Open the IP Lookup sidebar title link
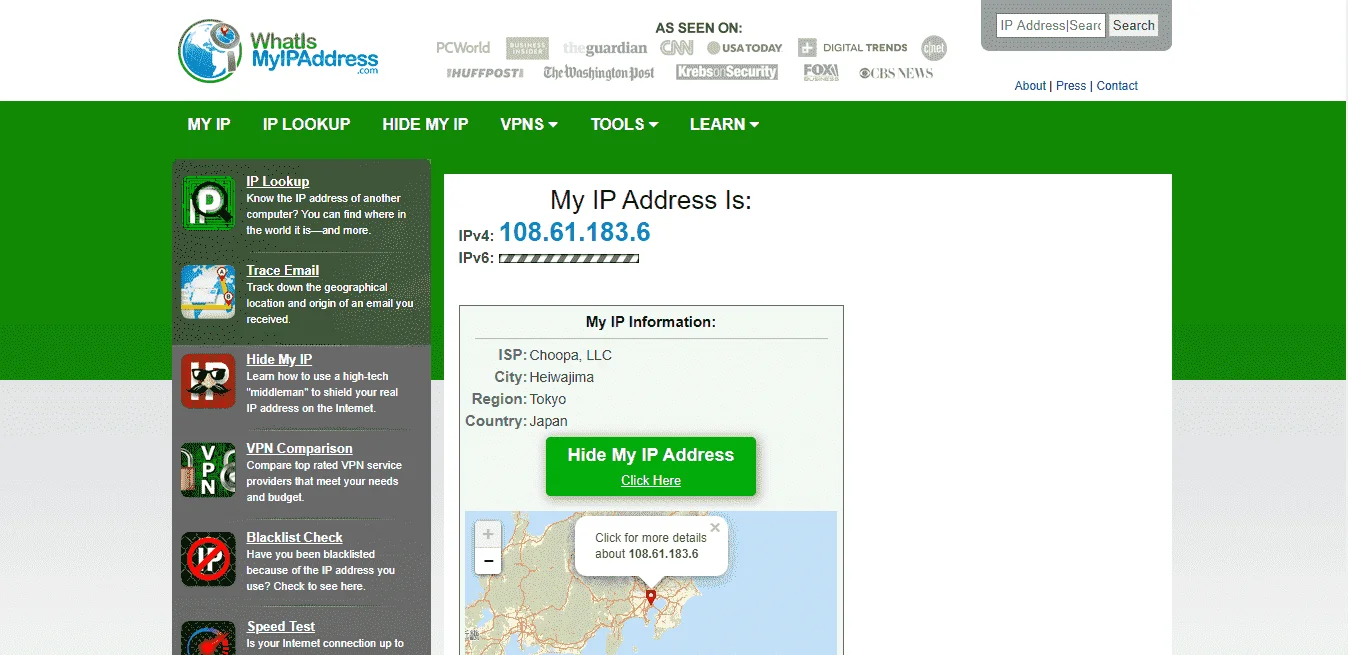The image size is (1348, 655). coord(278,181)
